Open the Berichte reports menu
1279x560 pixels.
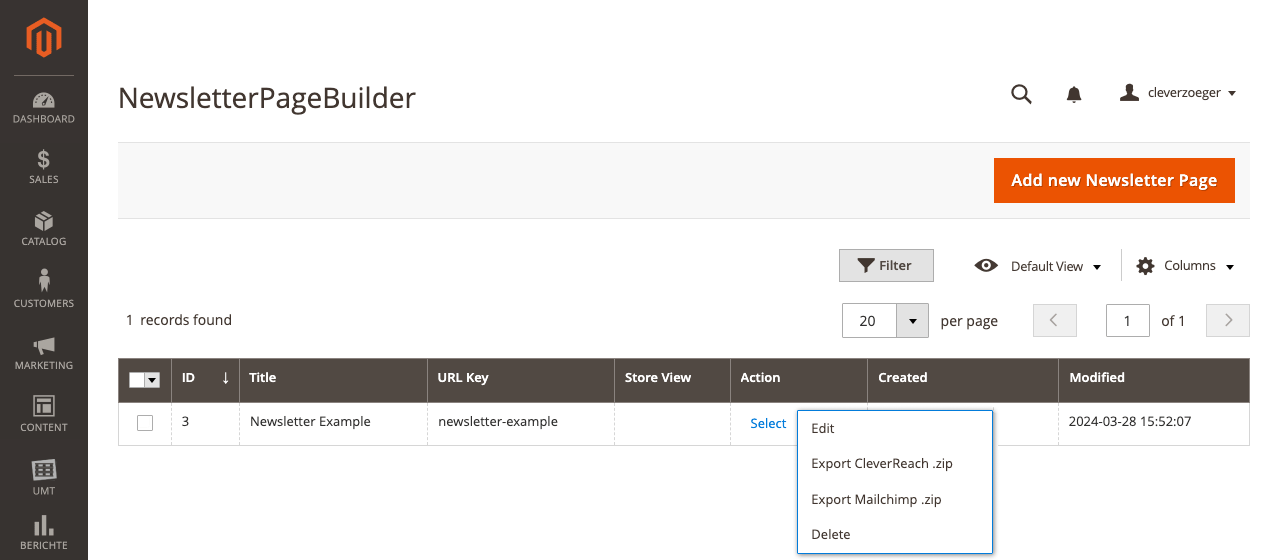point(44,534)
